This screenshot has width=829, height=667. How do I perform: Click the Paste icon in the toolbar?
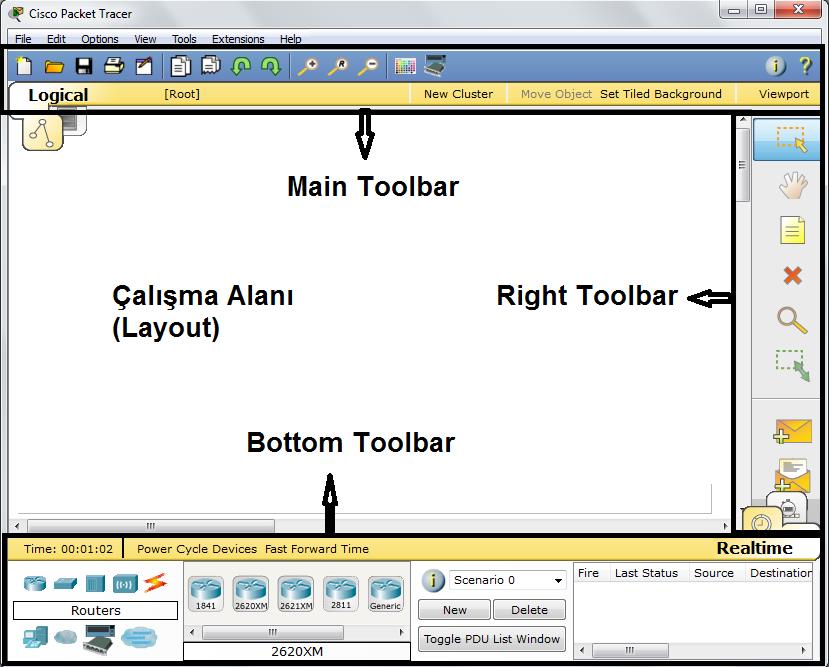coord(211,66)
